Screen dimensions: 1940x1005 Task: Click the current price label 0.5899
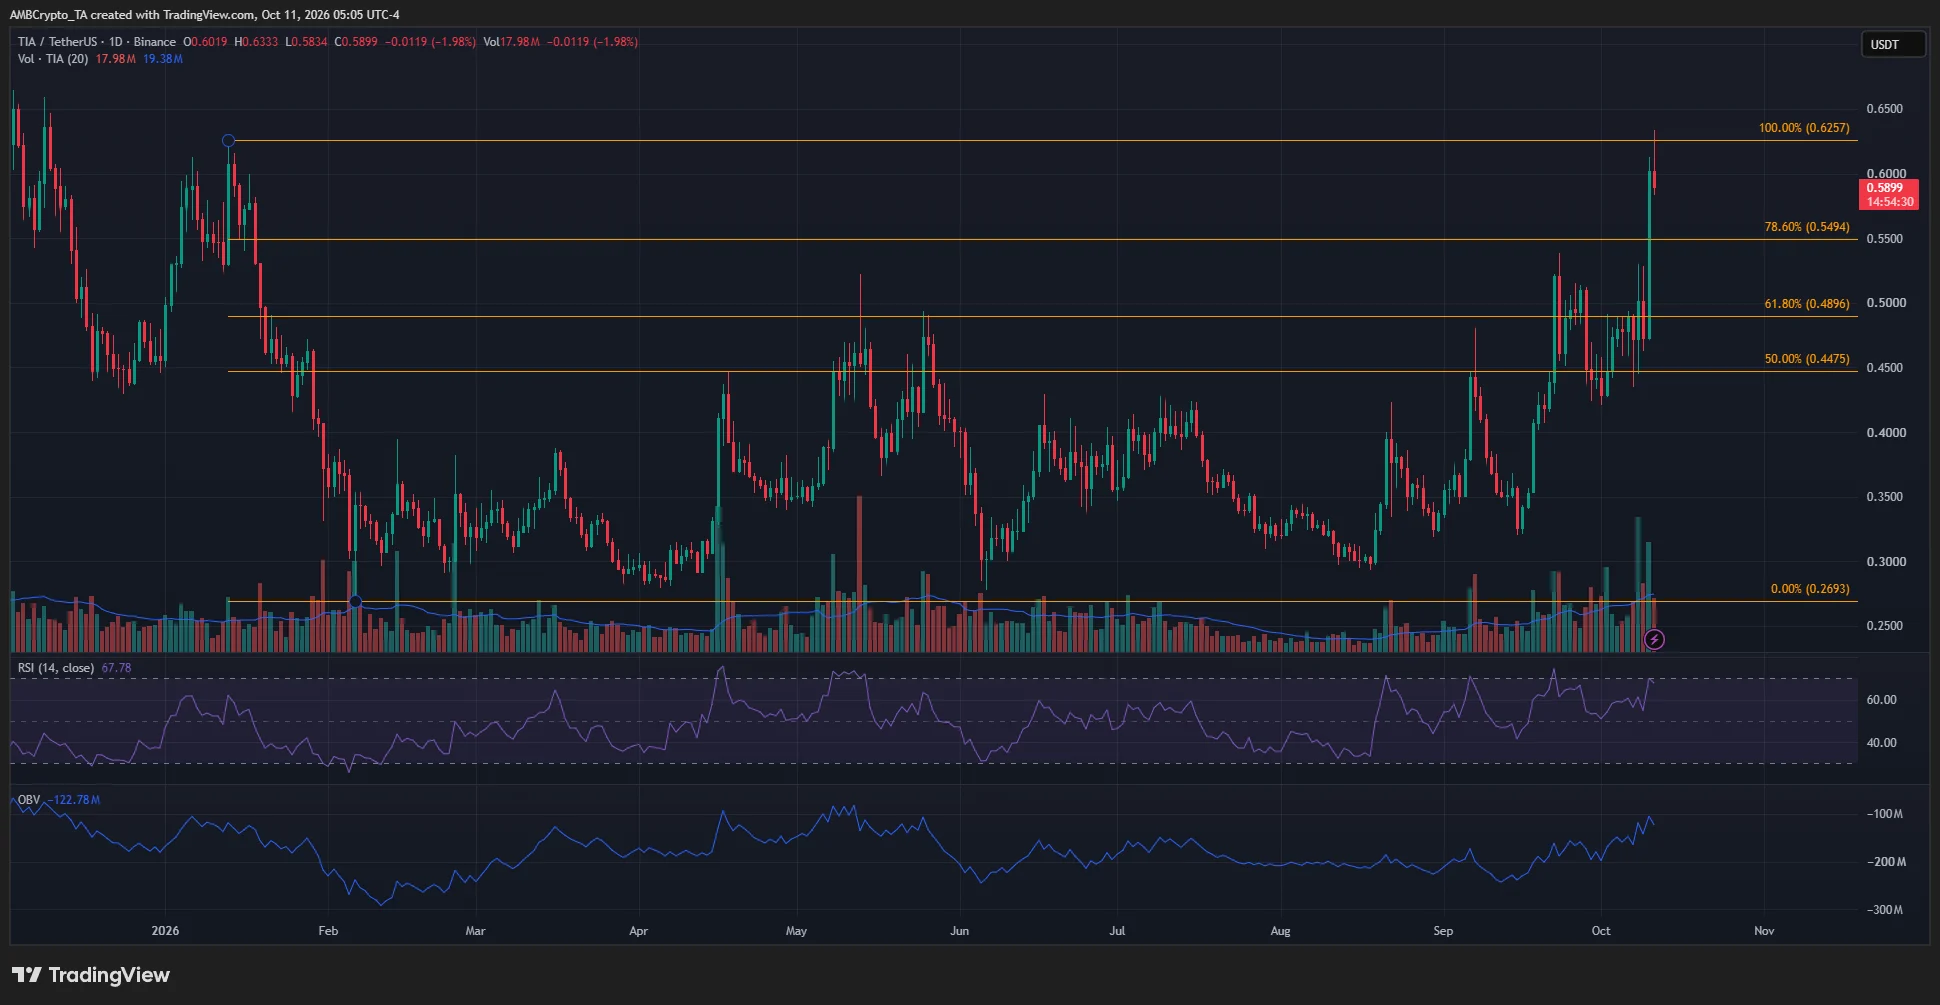tap(1884, 188)
